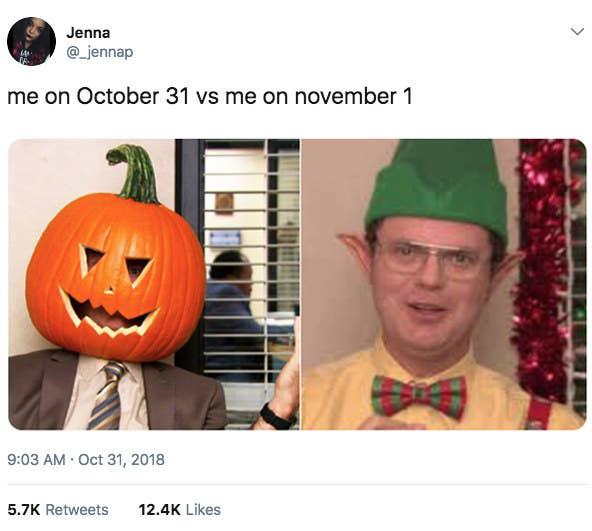Click the pumpkin's jagged carved mouth
The image size is (592, 531).
(x=109, y=313)
